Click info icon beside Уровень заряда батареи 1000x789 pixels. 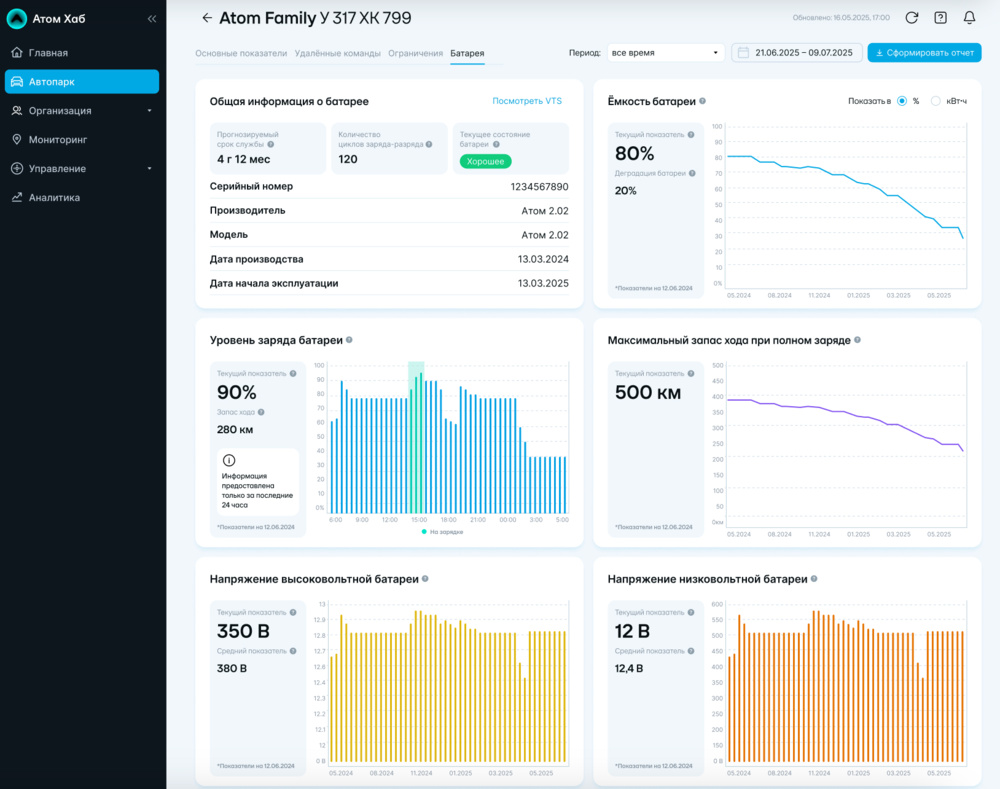[x=349, y=340]
